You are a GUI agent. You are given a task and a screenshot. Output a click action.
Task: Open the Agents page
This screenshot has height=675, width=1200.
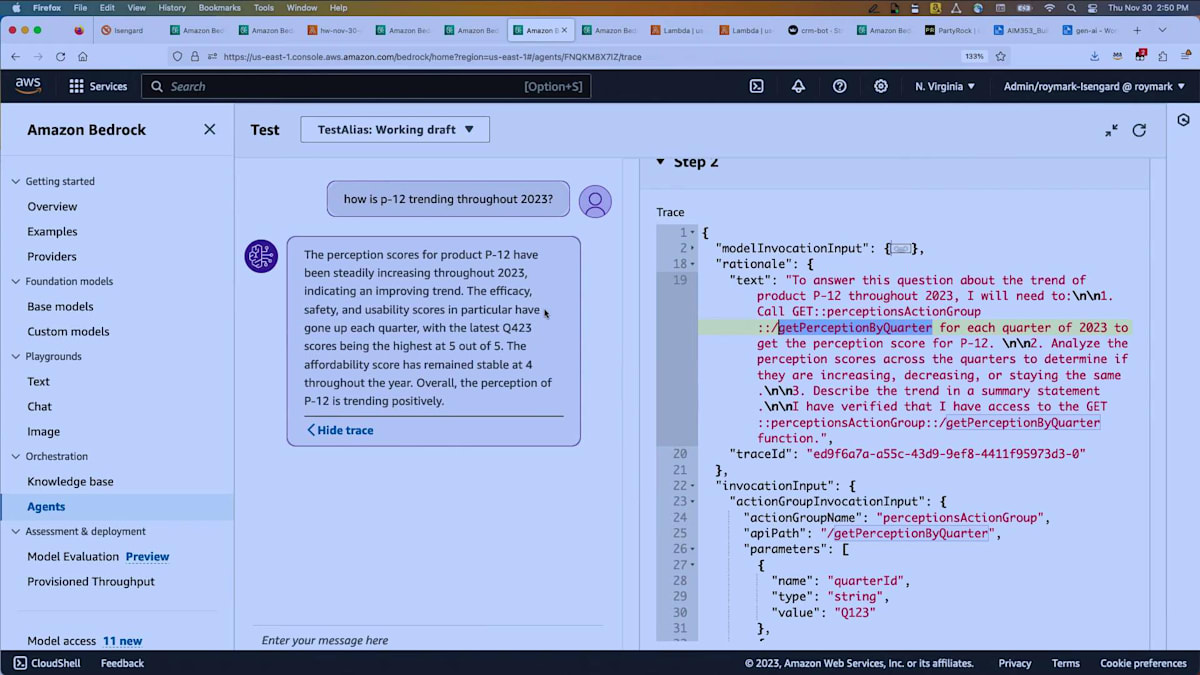pos(46,507)
